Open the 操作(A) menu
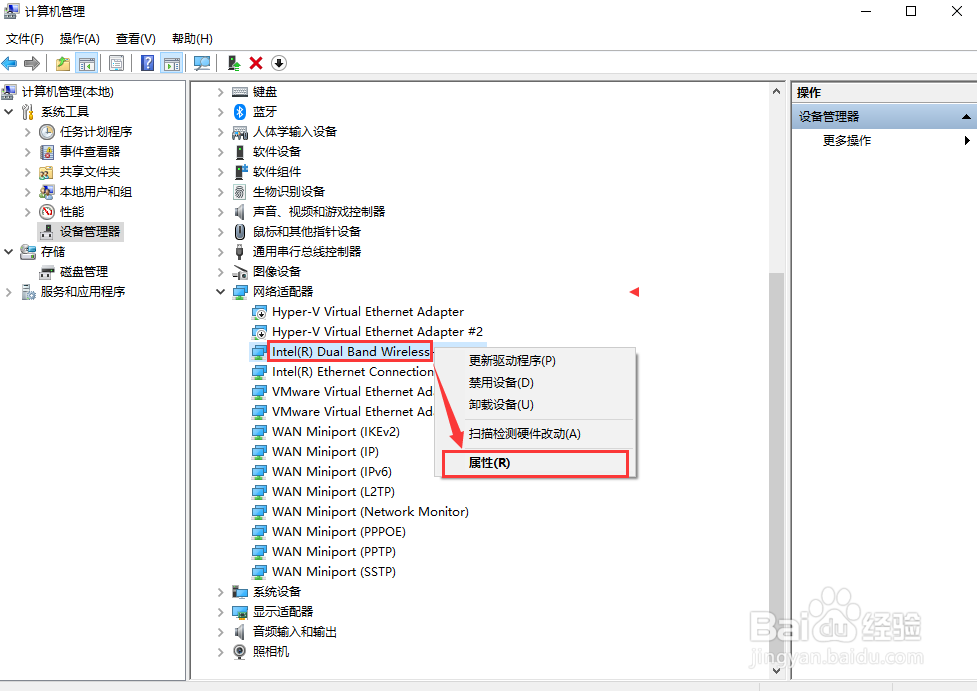Screen dimensions: 977x691 coord(80,39)
